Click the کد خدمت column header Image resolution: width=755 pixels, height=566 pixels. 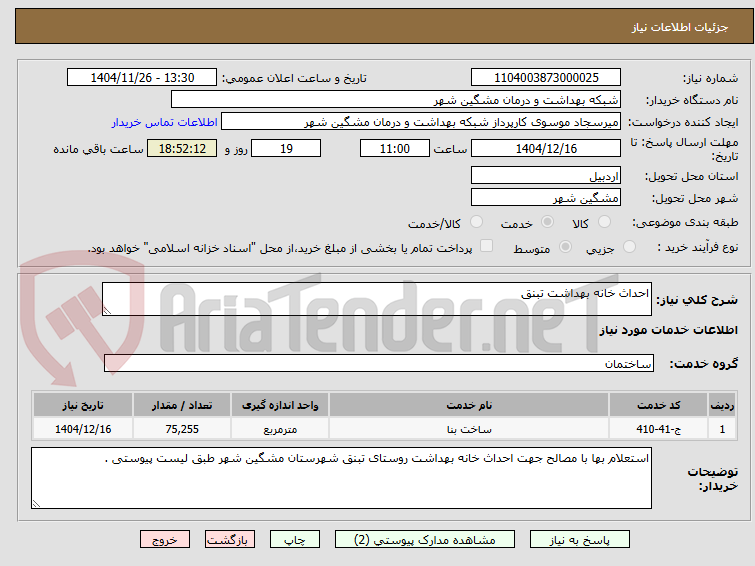click(x=658, y=405)
